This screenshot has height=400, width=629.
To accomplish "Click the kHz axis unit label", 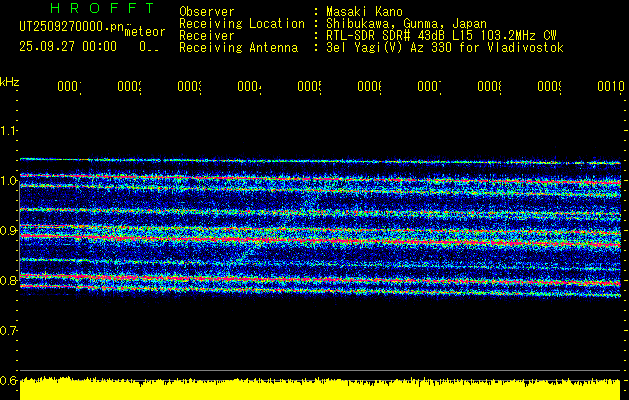I will [x=9, y=80].
